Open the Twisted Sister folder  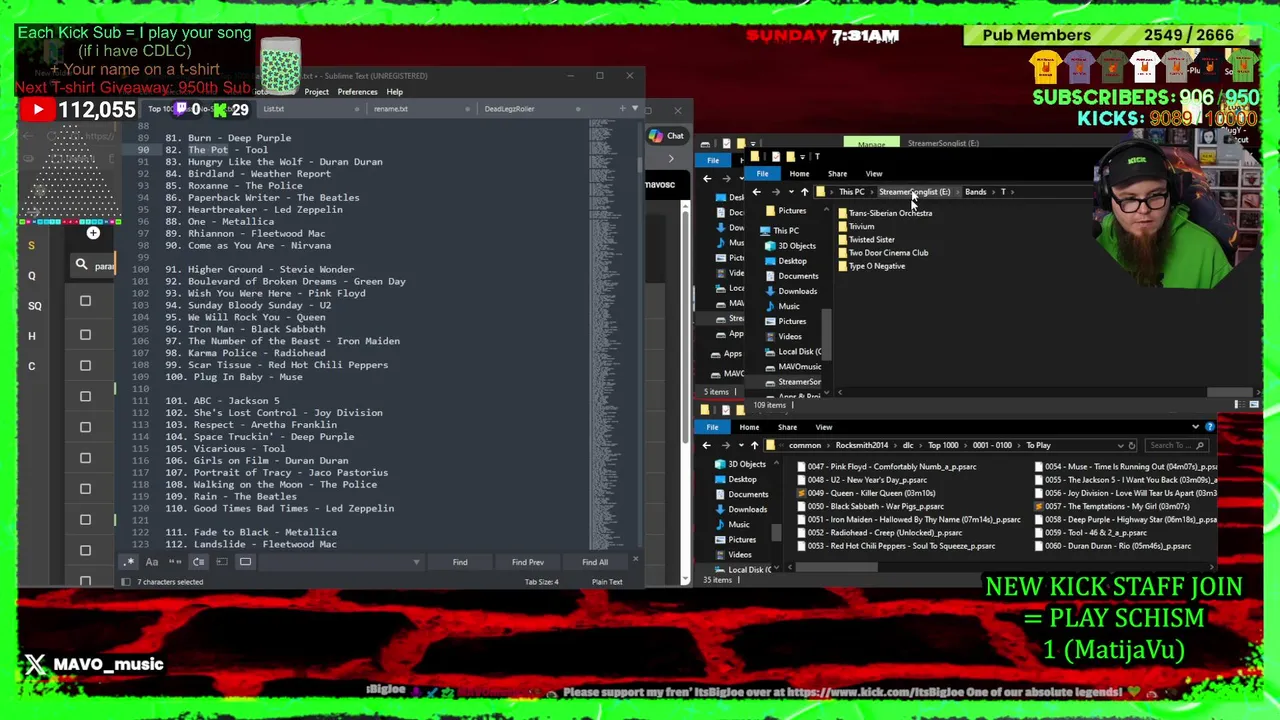coord(866,239)
